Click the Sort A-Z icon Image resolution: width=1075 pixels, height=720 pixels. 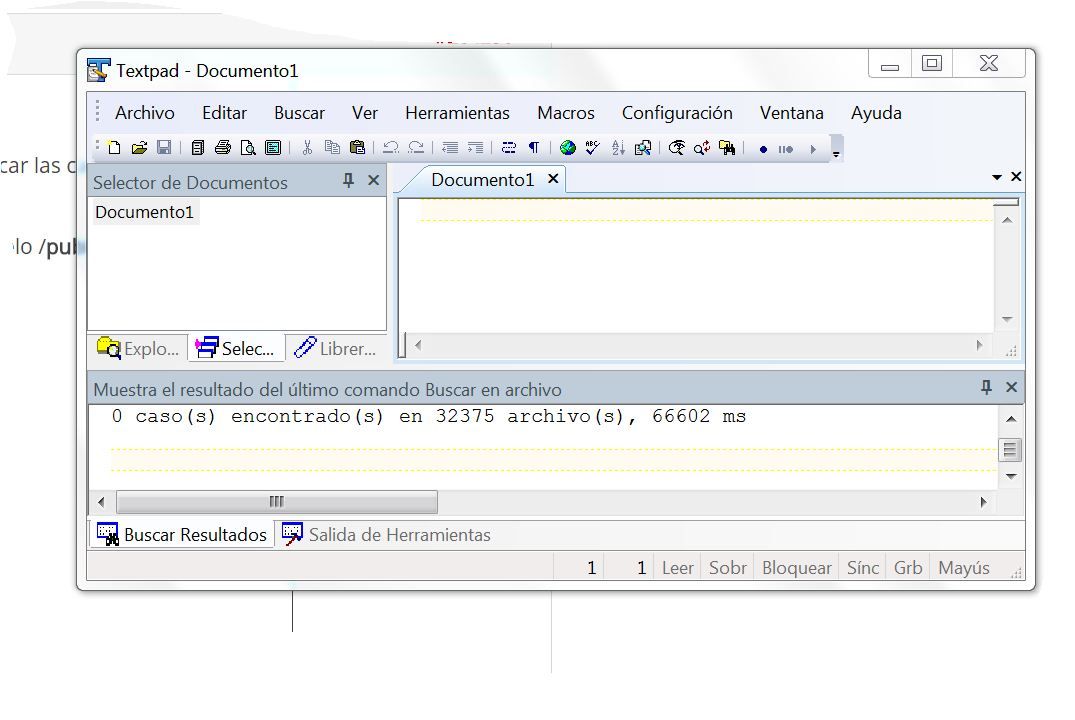coord(618,147)
